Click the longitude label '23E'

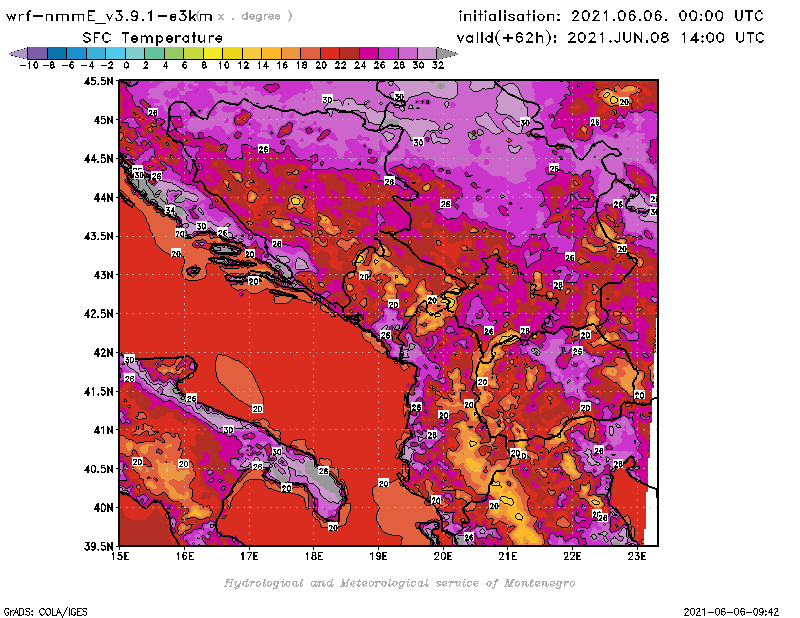coord(637,556)
